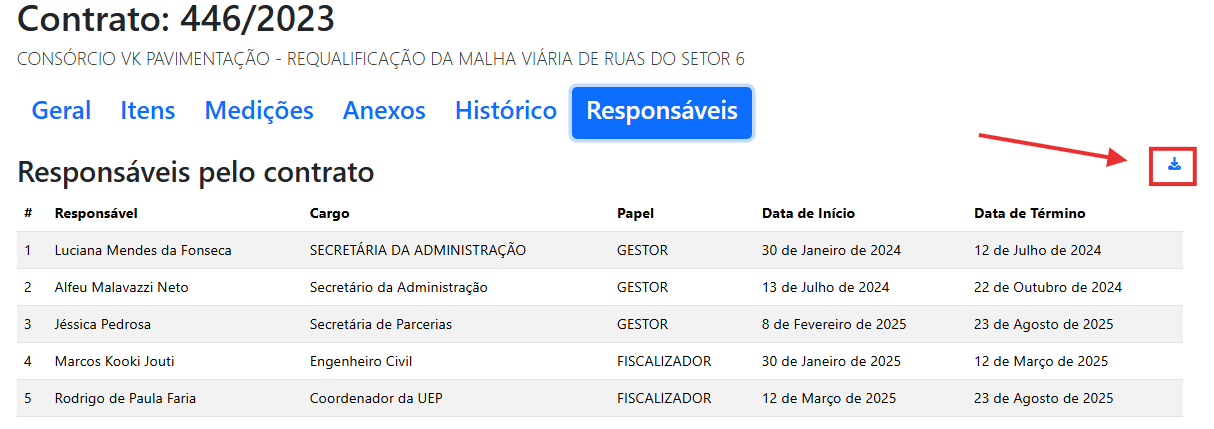Click the Papel column header

point(635,213)
